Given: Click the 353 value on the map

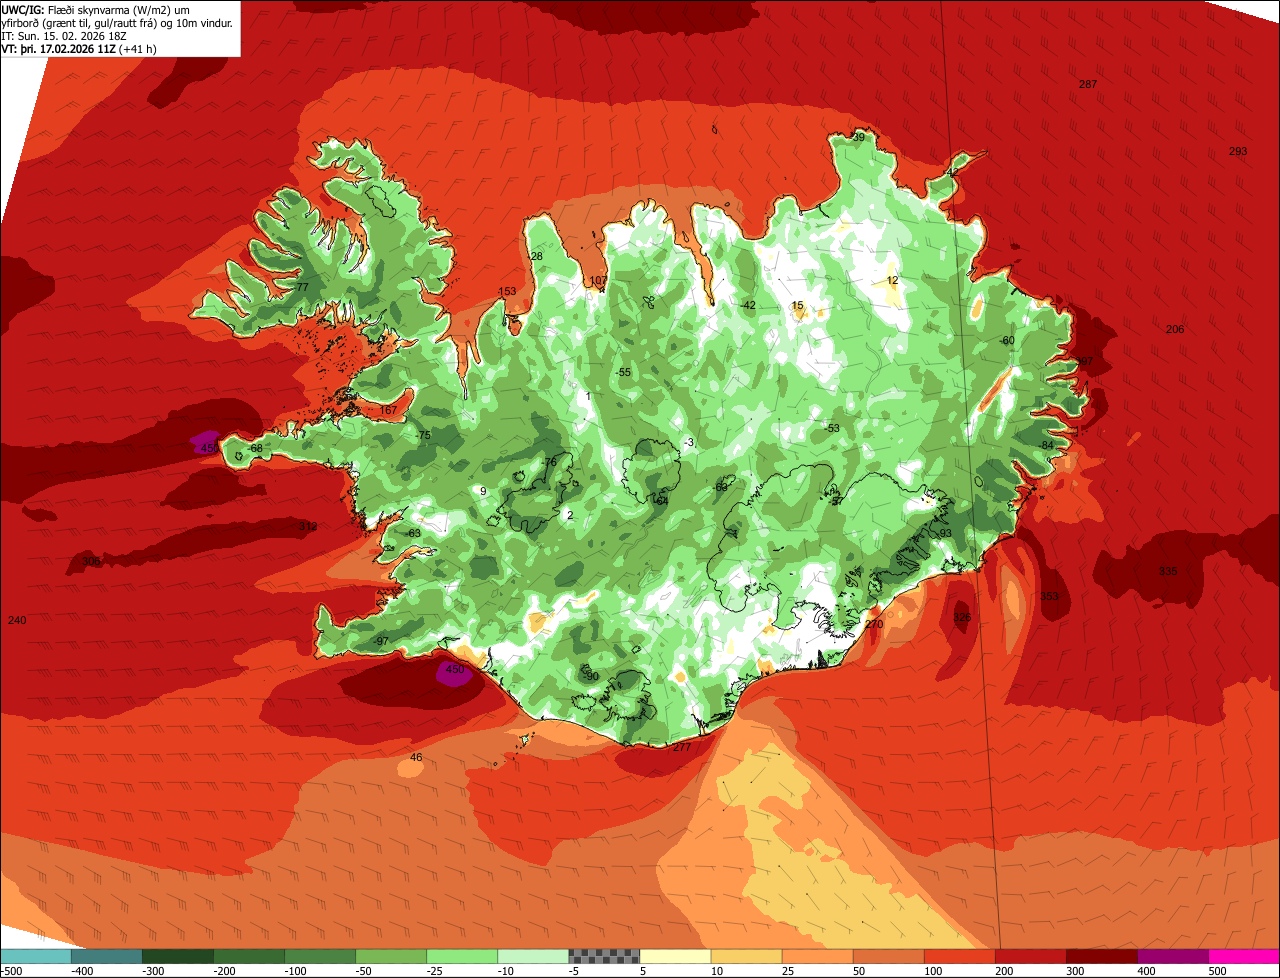Looking at the screenshot, I should (x=1049, y=596).
